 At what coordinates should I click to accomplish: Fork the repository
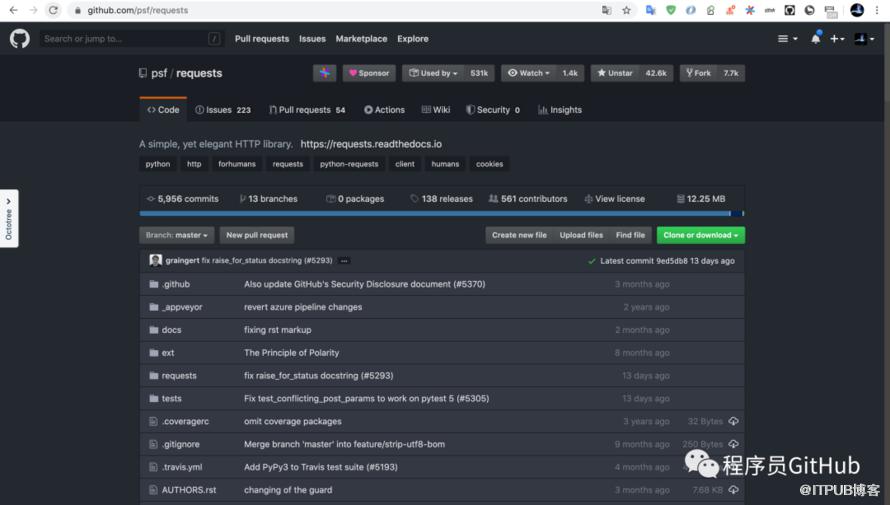tap(698, 73)
